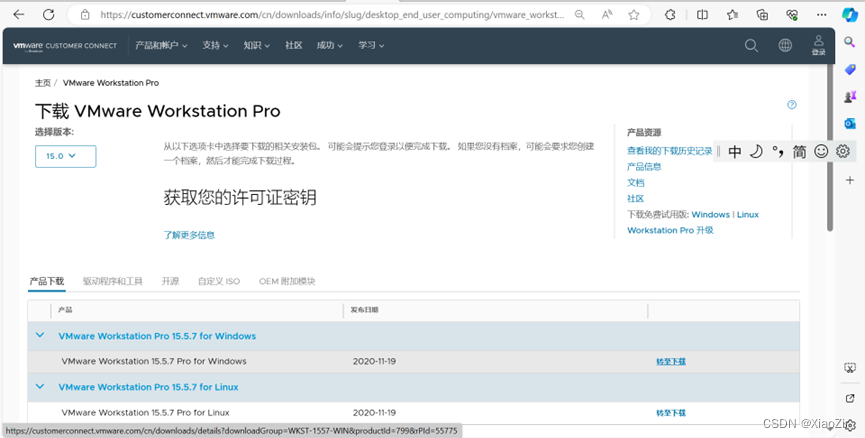The height and width of the screenshot is (438, 865).
Task: Open the 社区 navigation item
Action: pos(293,46)
